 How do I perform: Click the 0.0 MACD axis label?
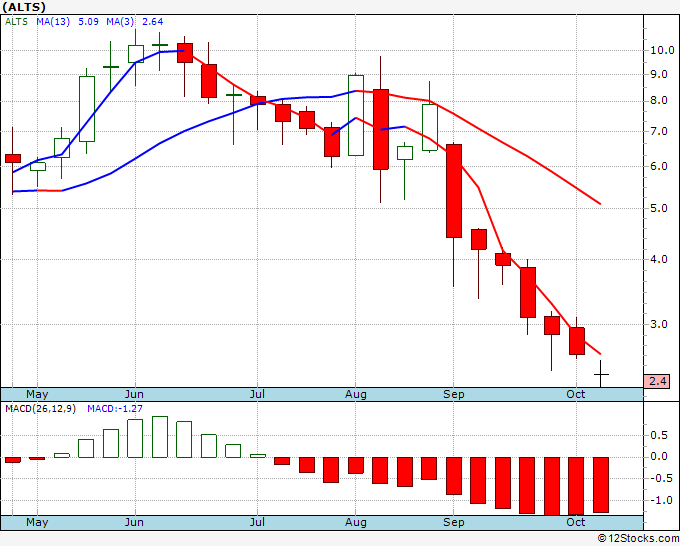tap(659, 457)
